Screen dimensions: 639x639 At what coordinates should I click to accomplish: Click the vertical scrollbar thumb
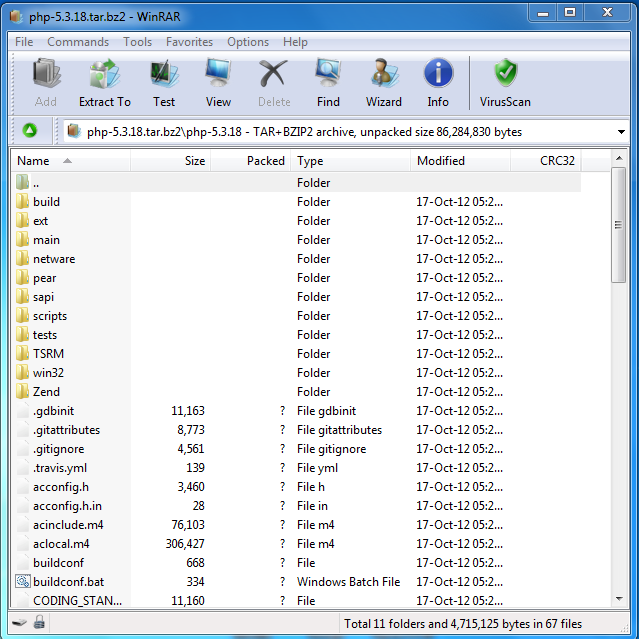[x=619, y=225]
